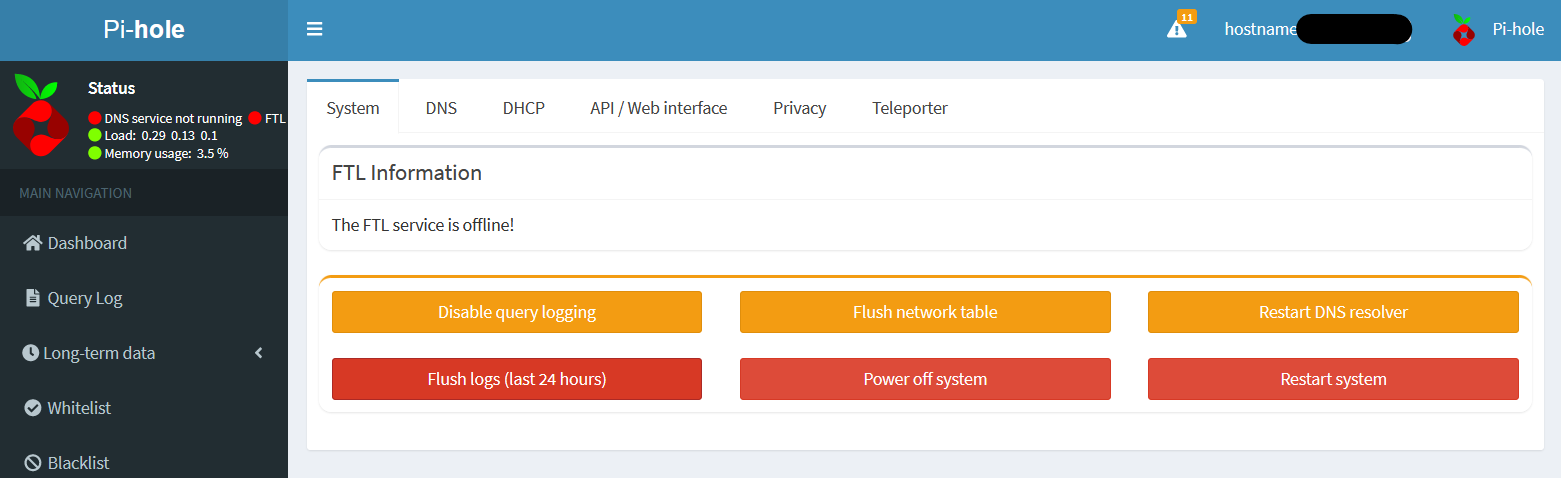This screenshot has height=478, width=1561.
Task: Click the Query Log file icon
Action: (x=32, y=298)
